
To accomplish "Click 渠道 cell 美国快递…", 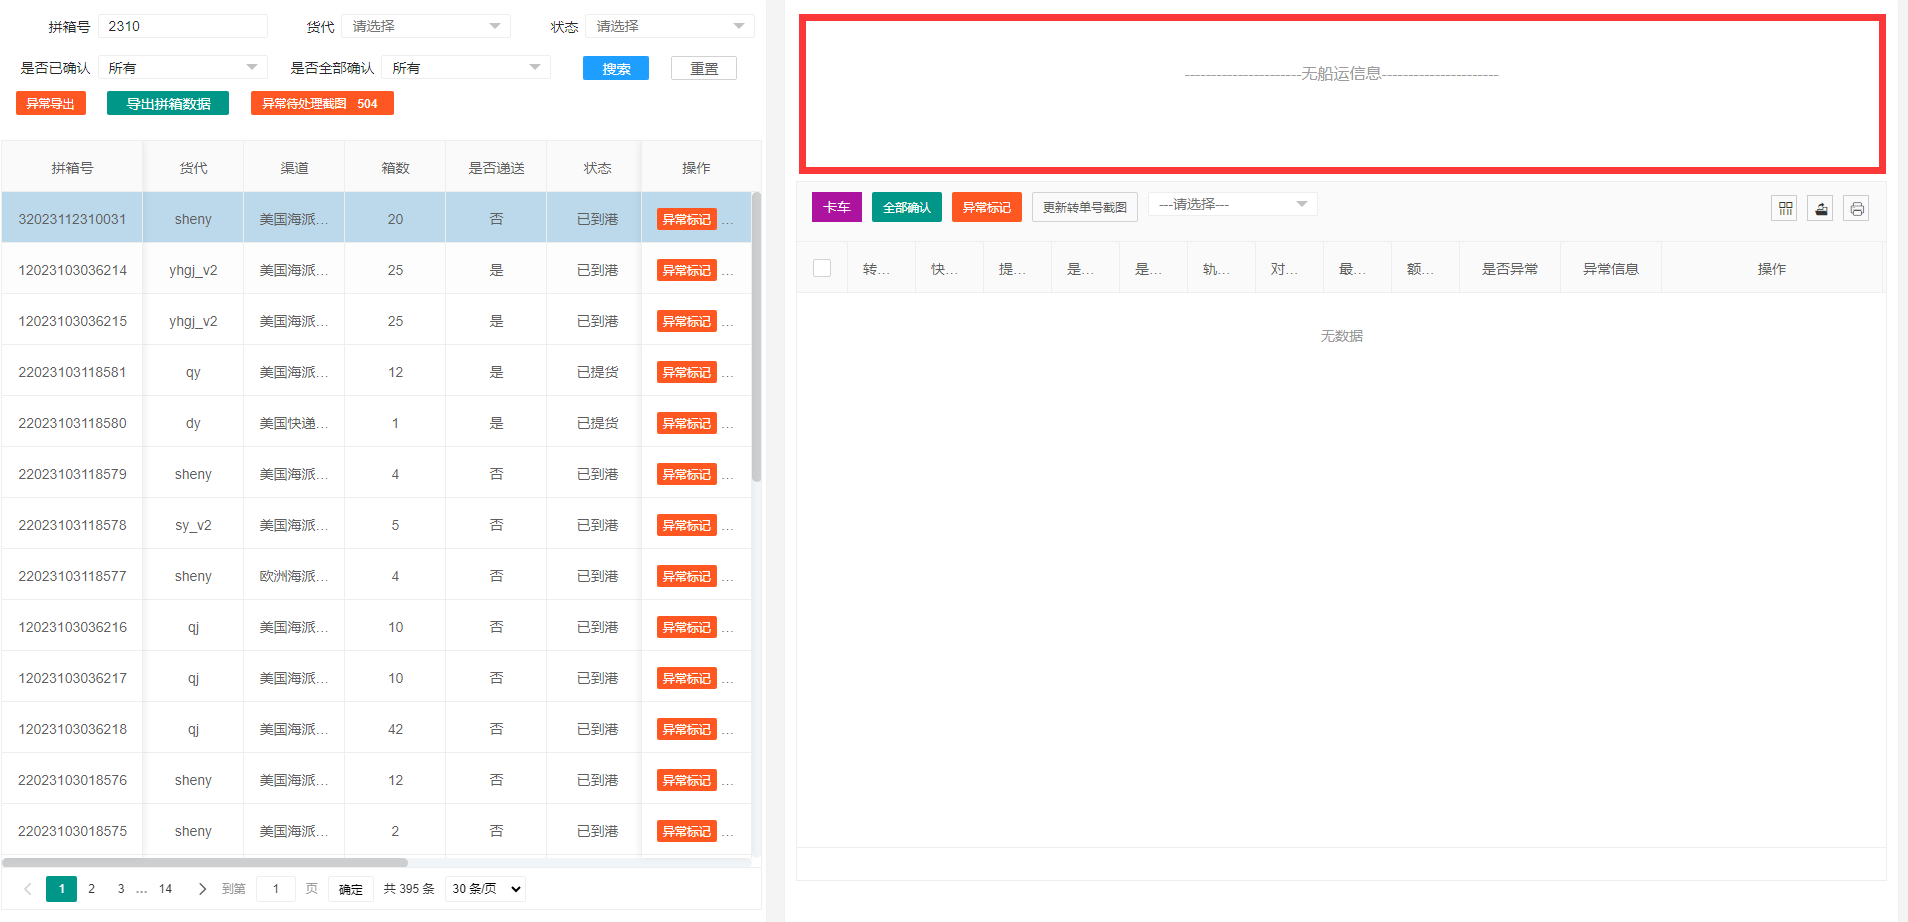I will [x=294, y=423].
